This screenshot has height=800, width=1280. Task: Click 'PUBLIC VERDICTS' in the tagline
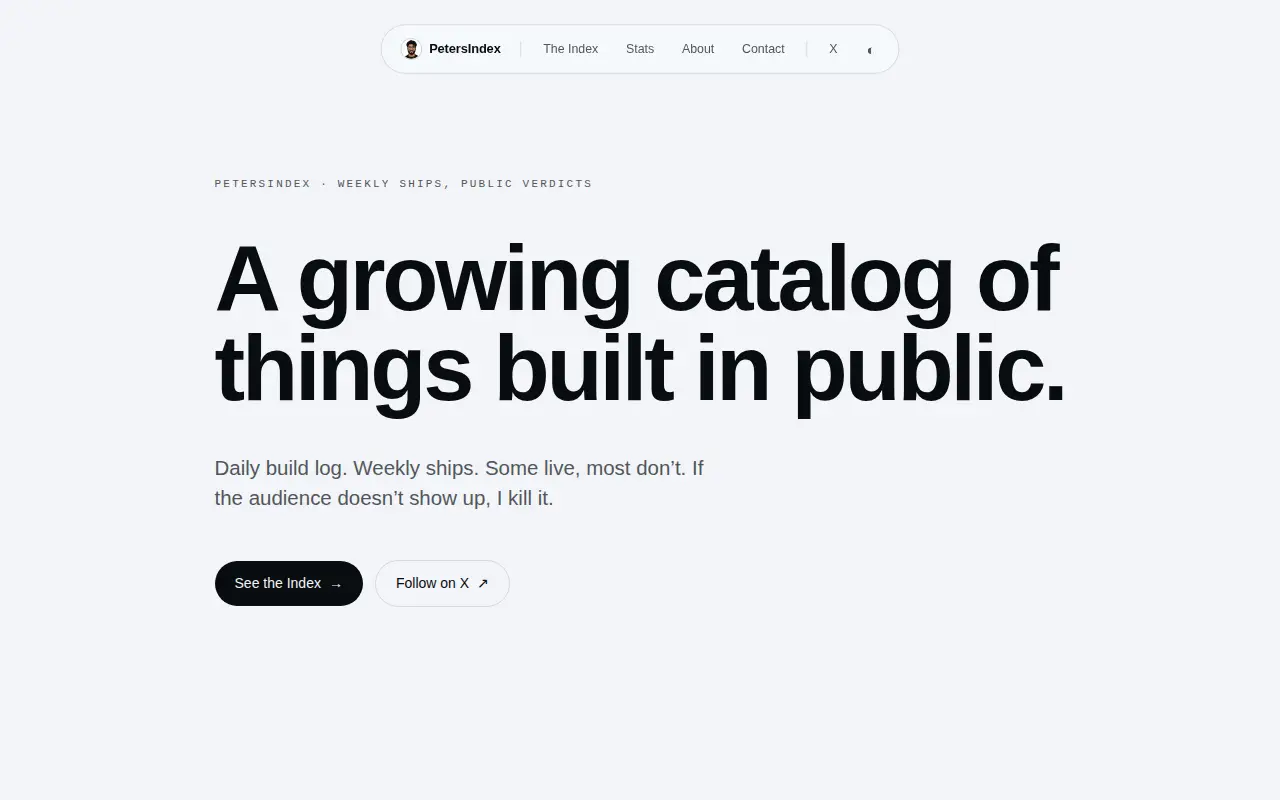[526, 184]
